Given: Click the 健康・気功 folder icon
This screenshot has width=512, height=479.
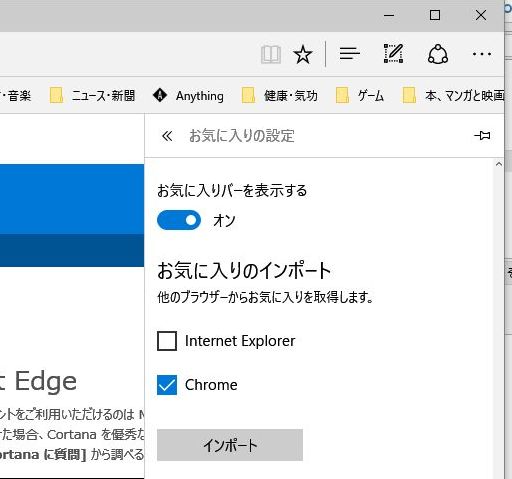Looking at the screenshot, I should [248, 95].
